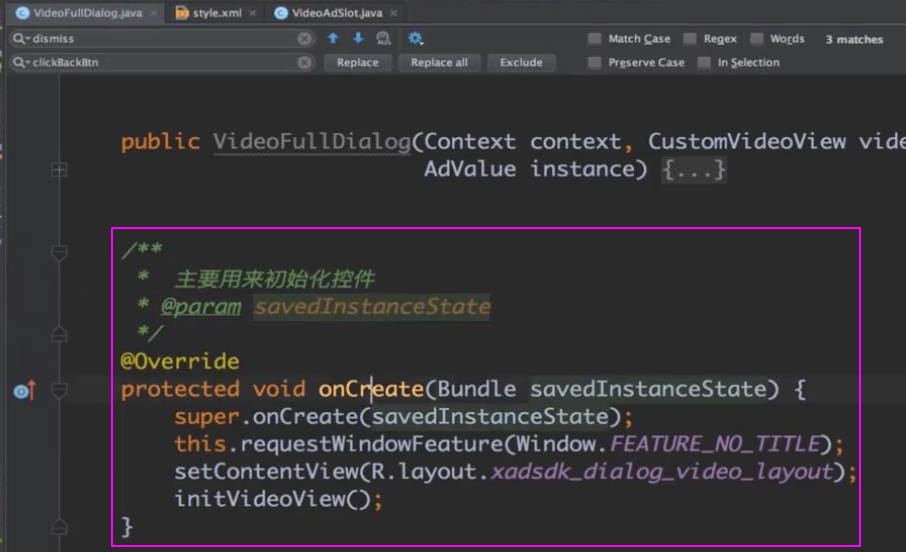The height and width of the screenshot is (552, 906).
Task: Click xadsdk_dialog_video_layout resource reference
Action: pyautogui.click(x=662, y=472)
